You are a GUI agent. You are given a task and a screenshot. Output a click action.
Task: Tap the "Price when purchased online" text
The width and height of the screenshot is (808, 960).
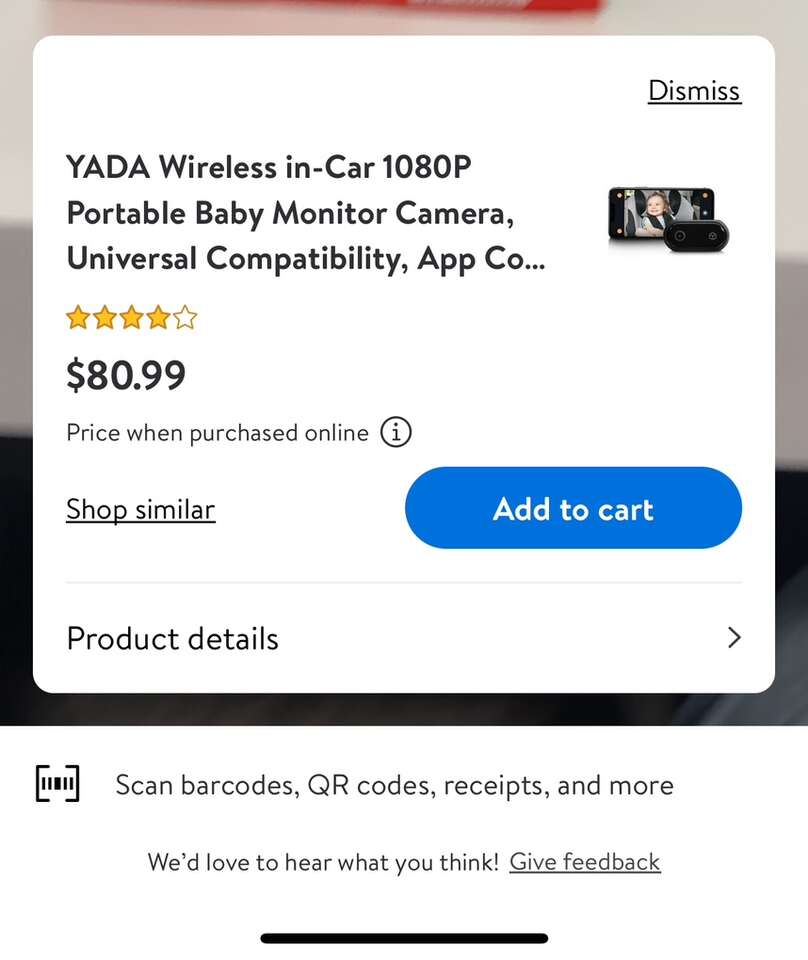217,433
